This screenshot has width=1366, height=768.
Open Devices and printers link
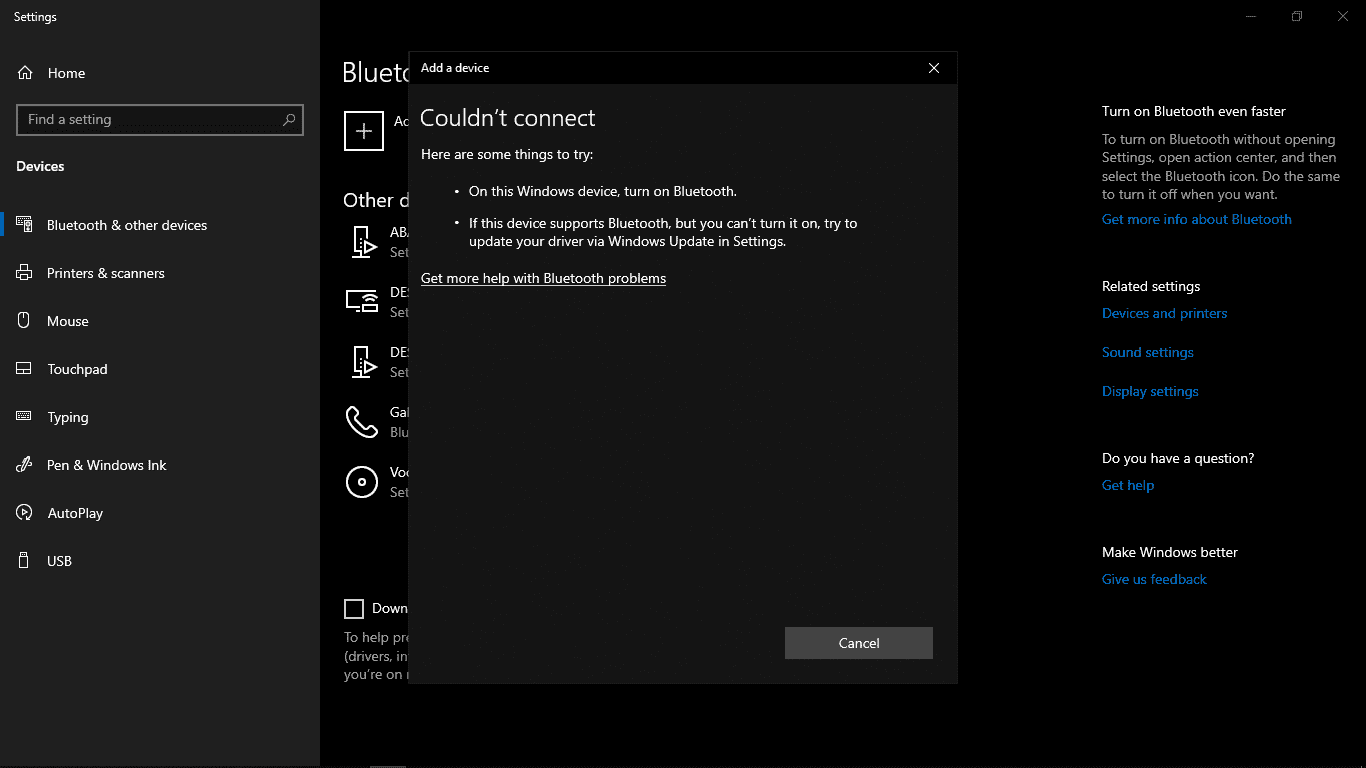click(1164, 313)
